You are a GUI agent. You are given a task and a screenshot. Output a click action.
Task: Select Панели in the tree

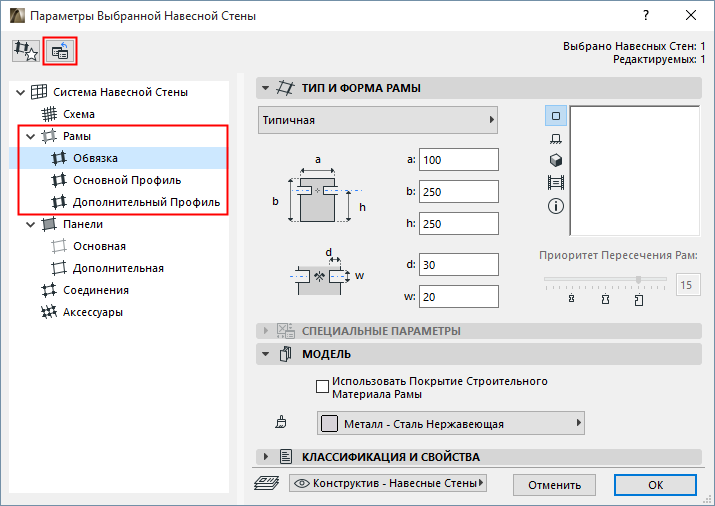pos(83,224)
